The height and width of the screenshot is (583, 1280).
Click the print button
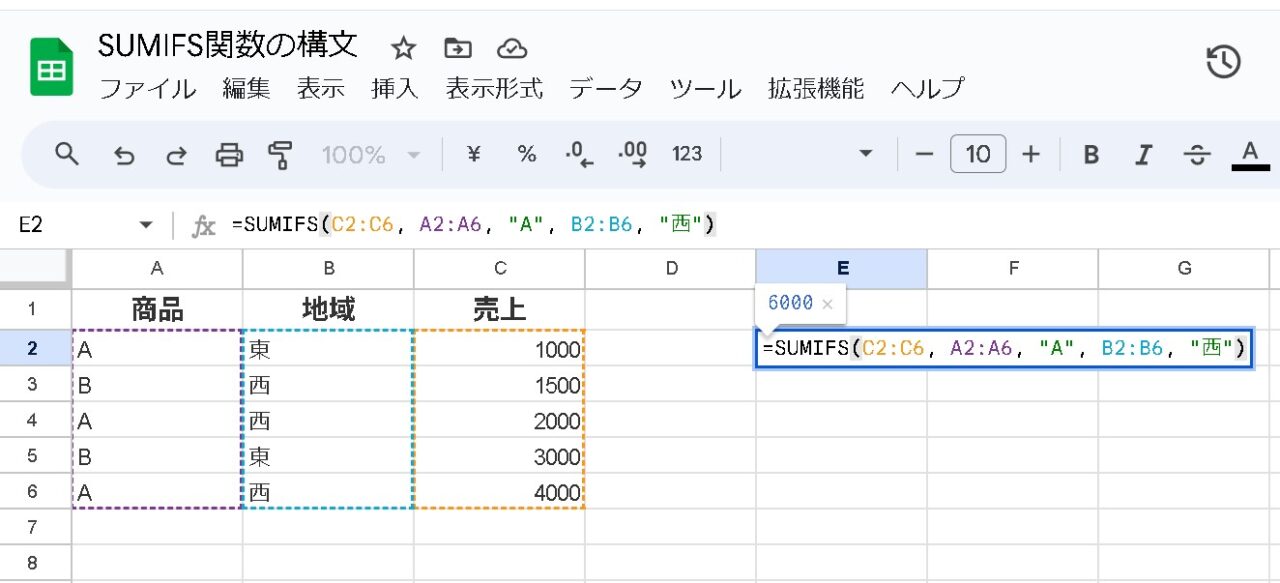click(229, 153)
